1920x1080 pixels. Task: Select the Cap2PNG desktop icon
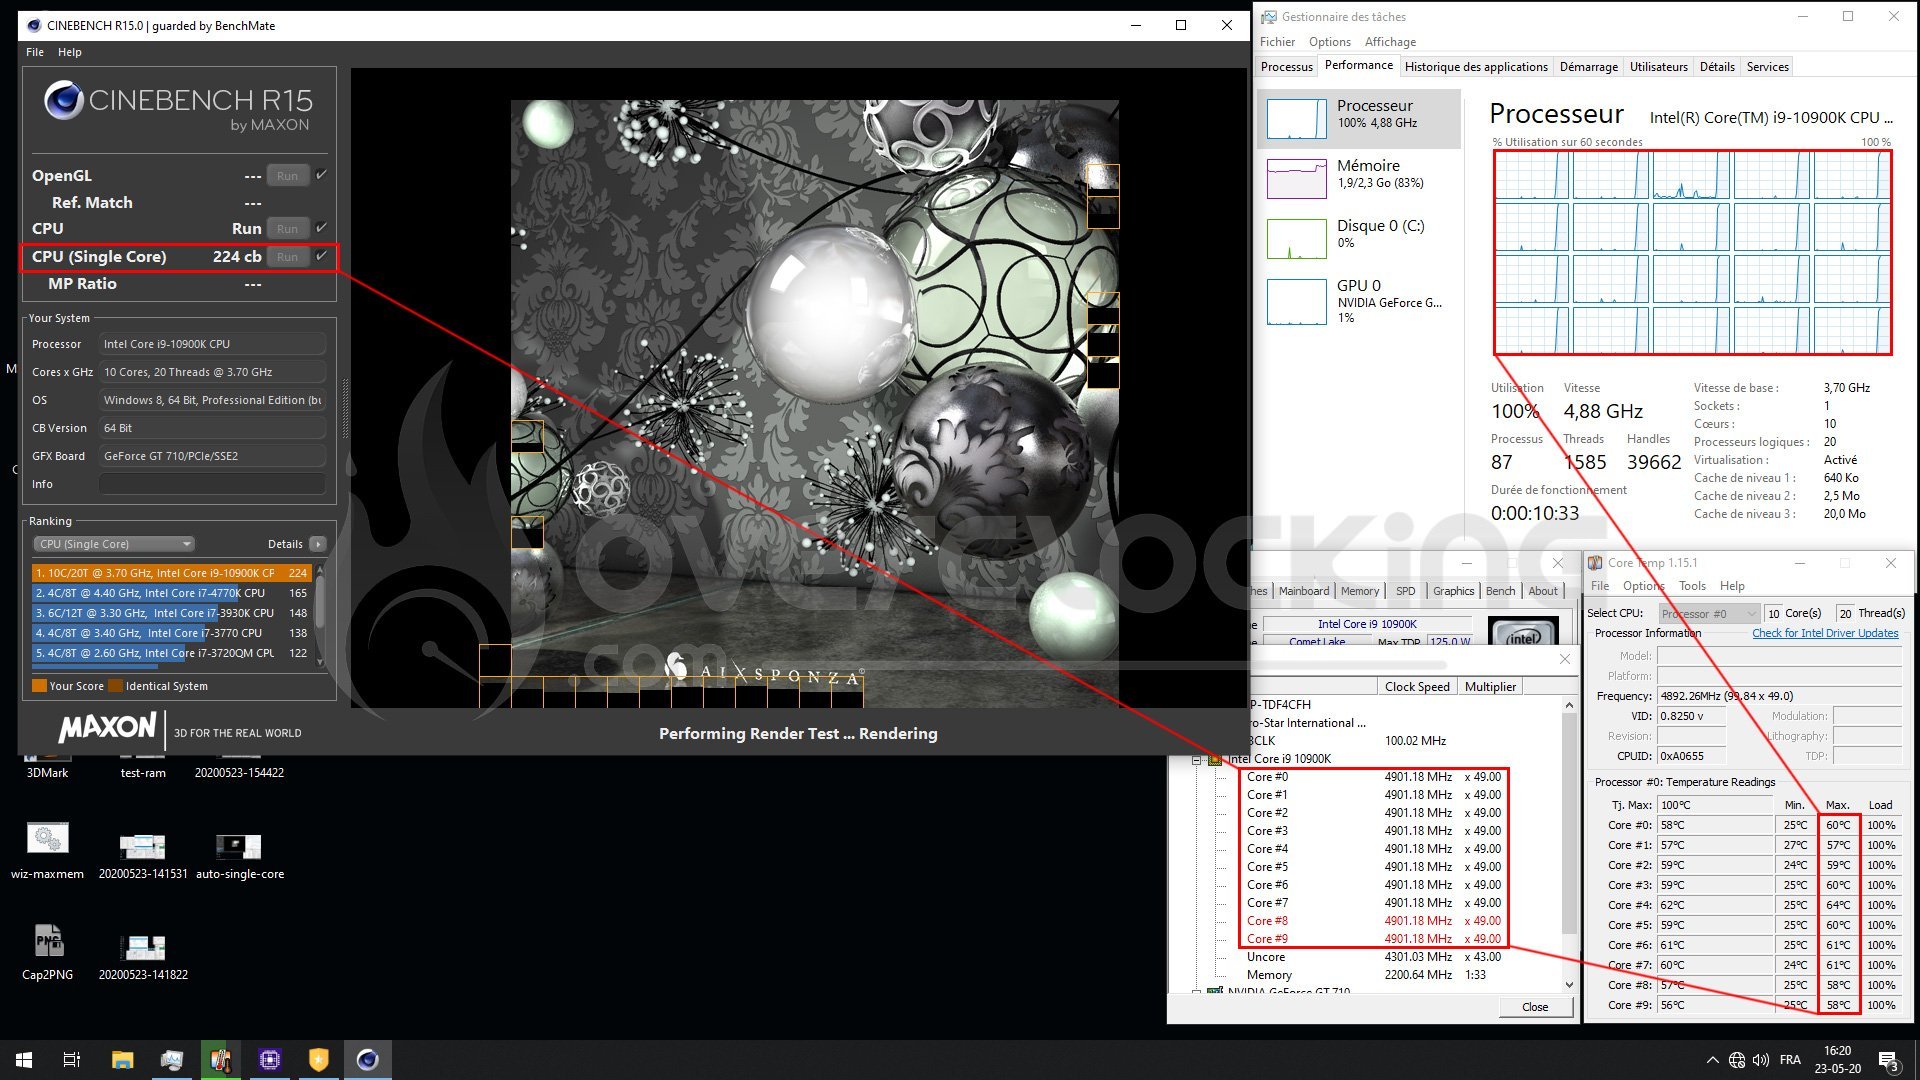[x=47, y=951]
